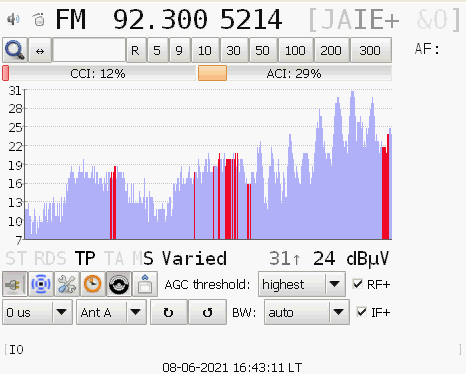
Task: Click the signal level graph
Action: tap(208, 164)
